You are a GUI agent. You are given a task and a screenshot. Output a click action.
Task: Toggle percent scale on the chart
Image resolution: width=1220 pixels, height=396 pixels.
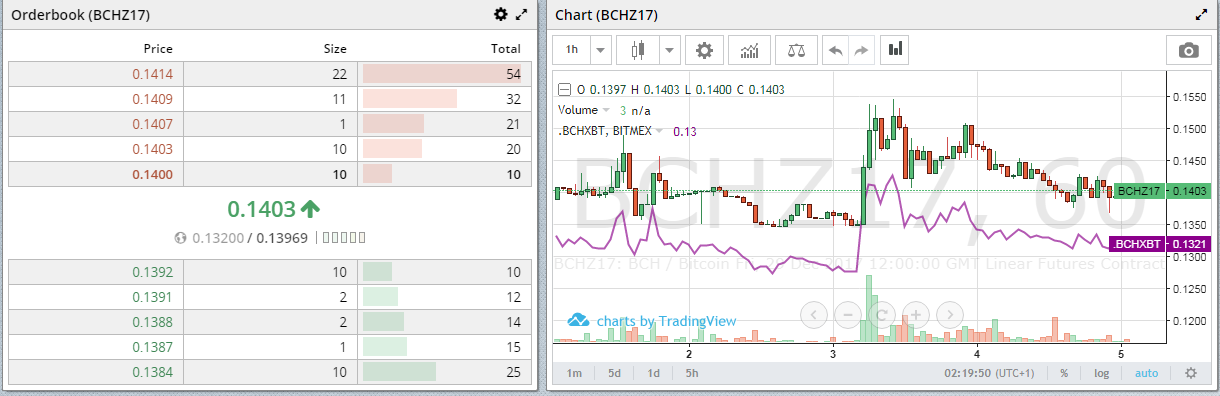(1065, 373)
